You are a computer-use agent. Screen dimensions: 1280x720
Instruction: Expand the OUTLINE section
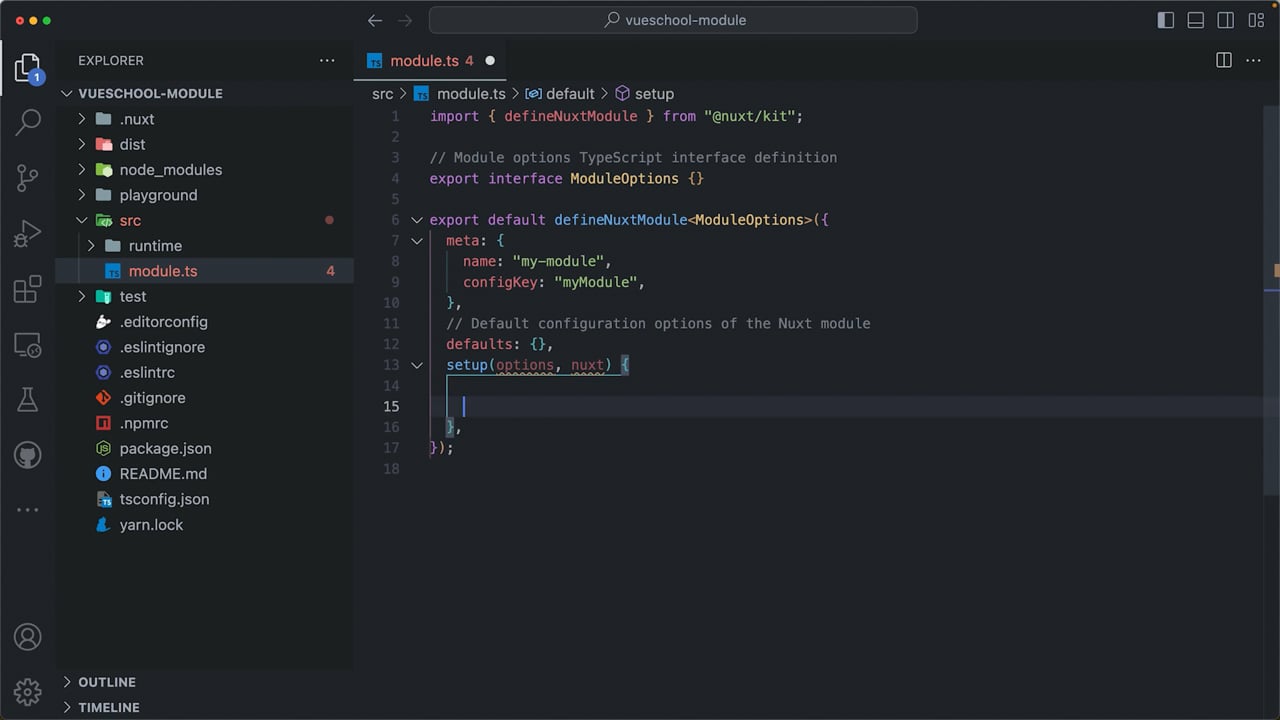pyautogui.click(x=204, y=682)
